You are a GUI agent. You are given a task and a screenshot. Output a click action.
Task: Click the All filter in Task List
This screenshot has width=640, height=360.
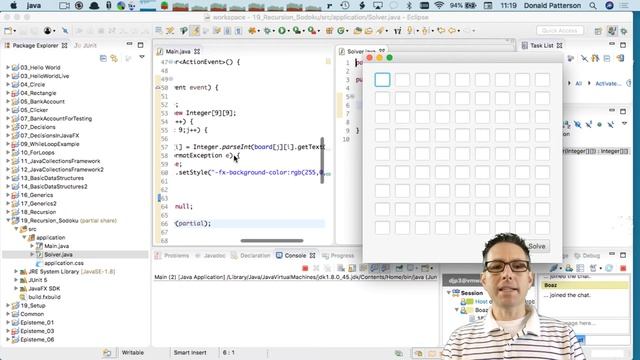[x=578, y=83]
